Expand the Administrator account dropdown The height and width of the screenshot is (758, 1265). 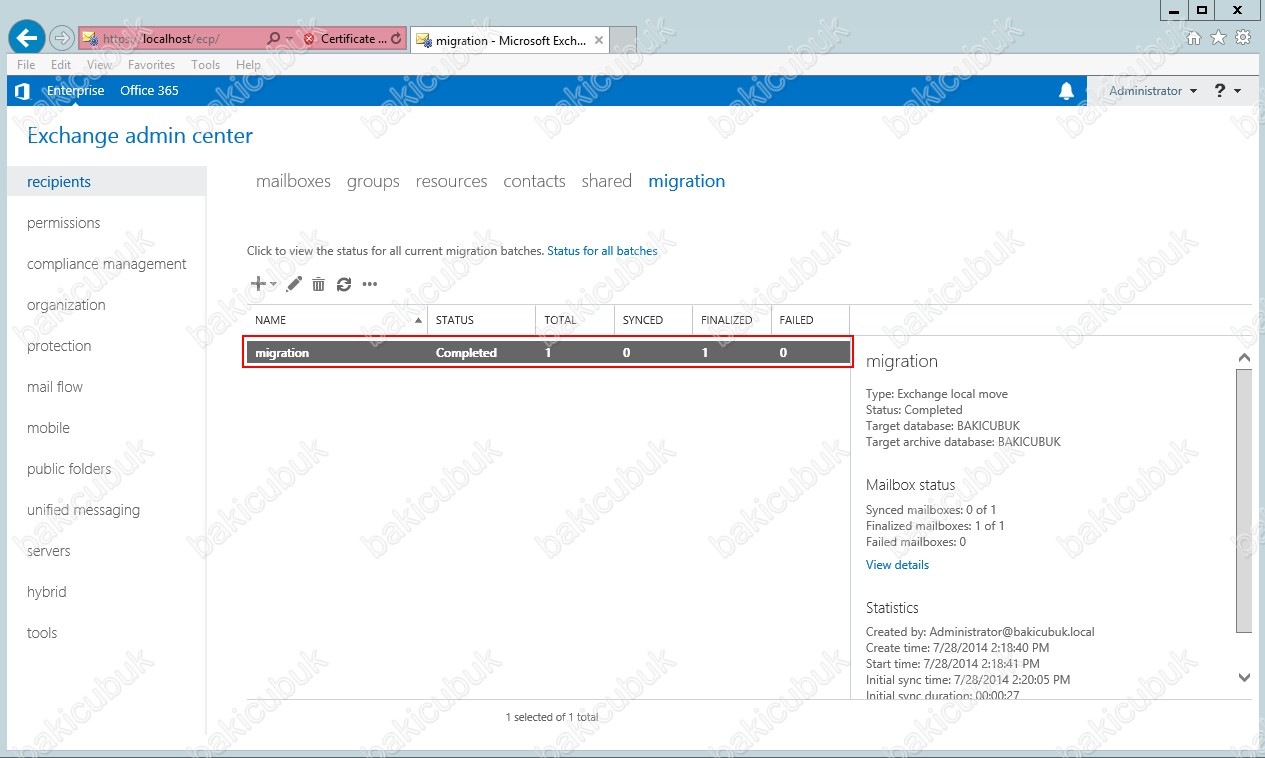pos(1153,91)
